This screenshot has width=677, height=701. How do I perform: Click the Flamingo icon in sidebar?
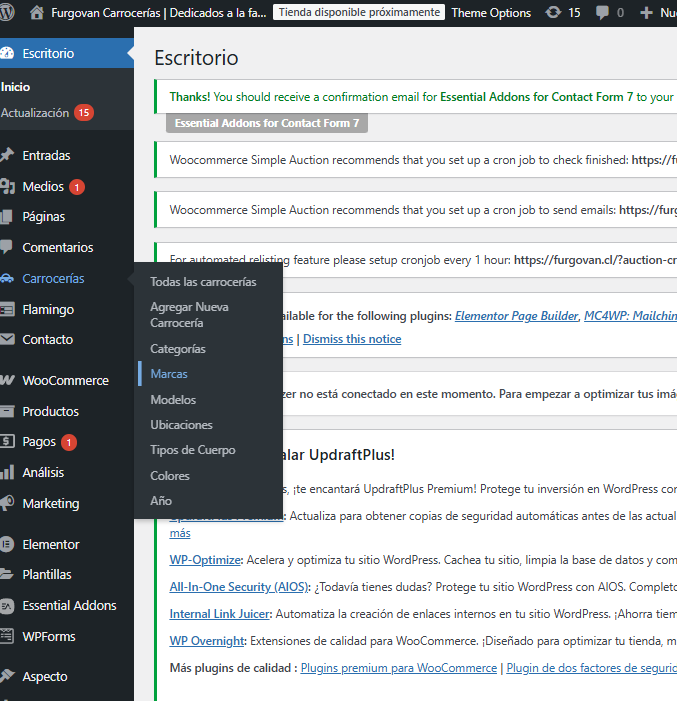[x=7, y=309]
